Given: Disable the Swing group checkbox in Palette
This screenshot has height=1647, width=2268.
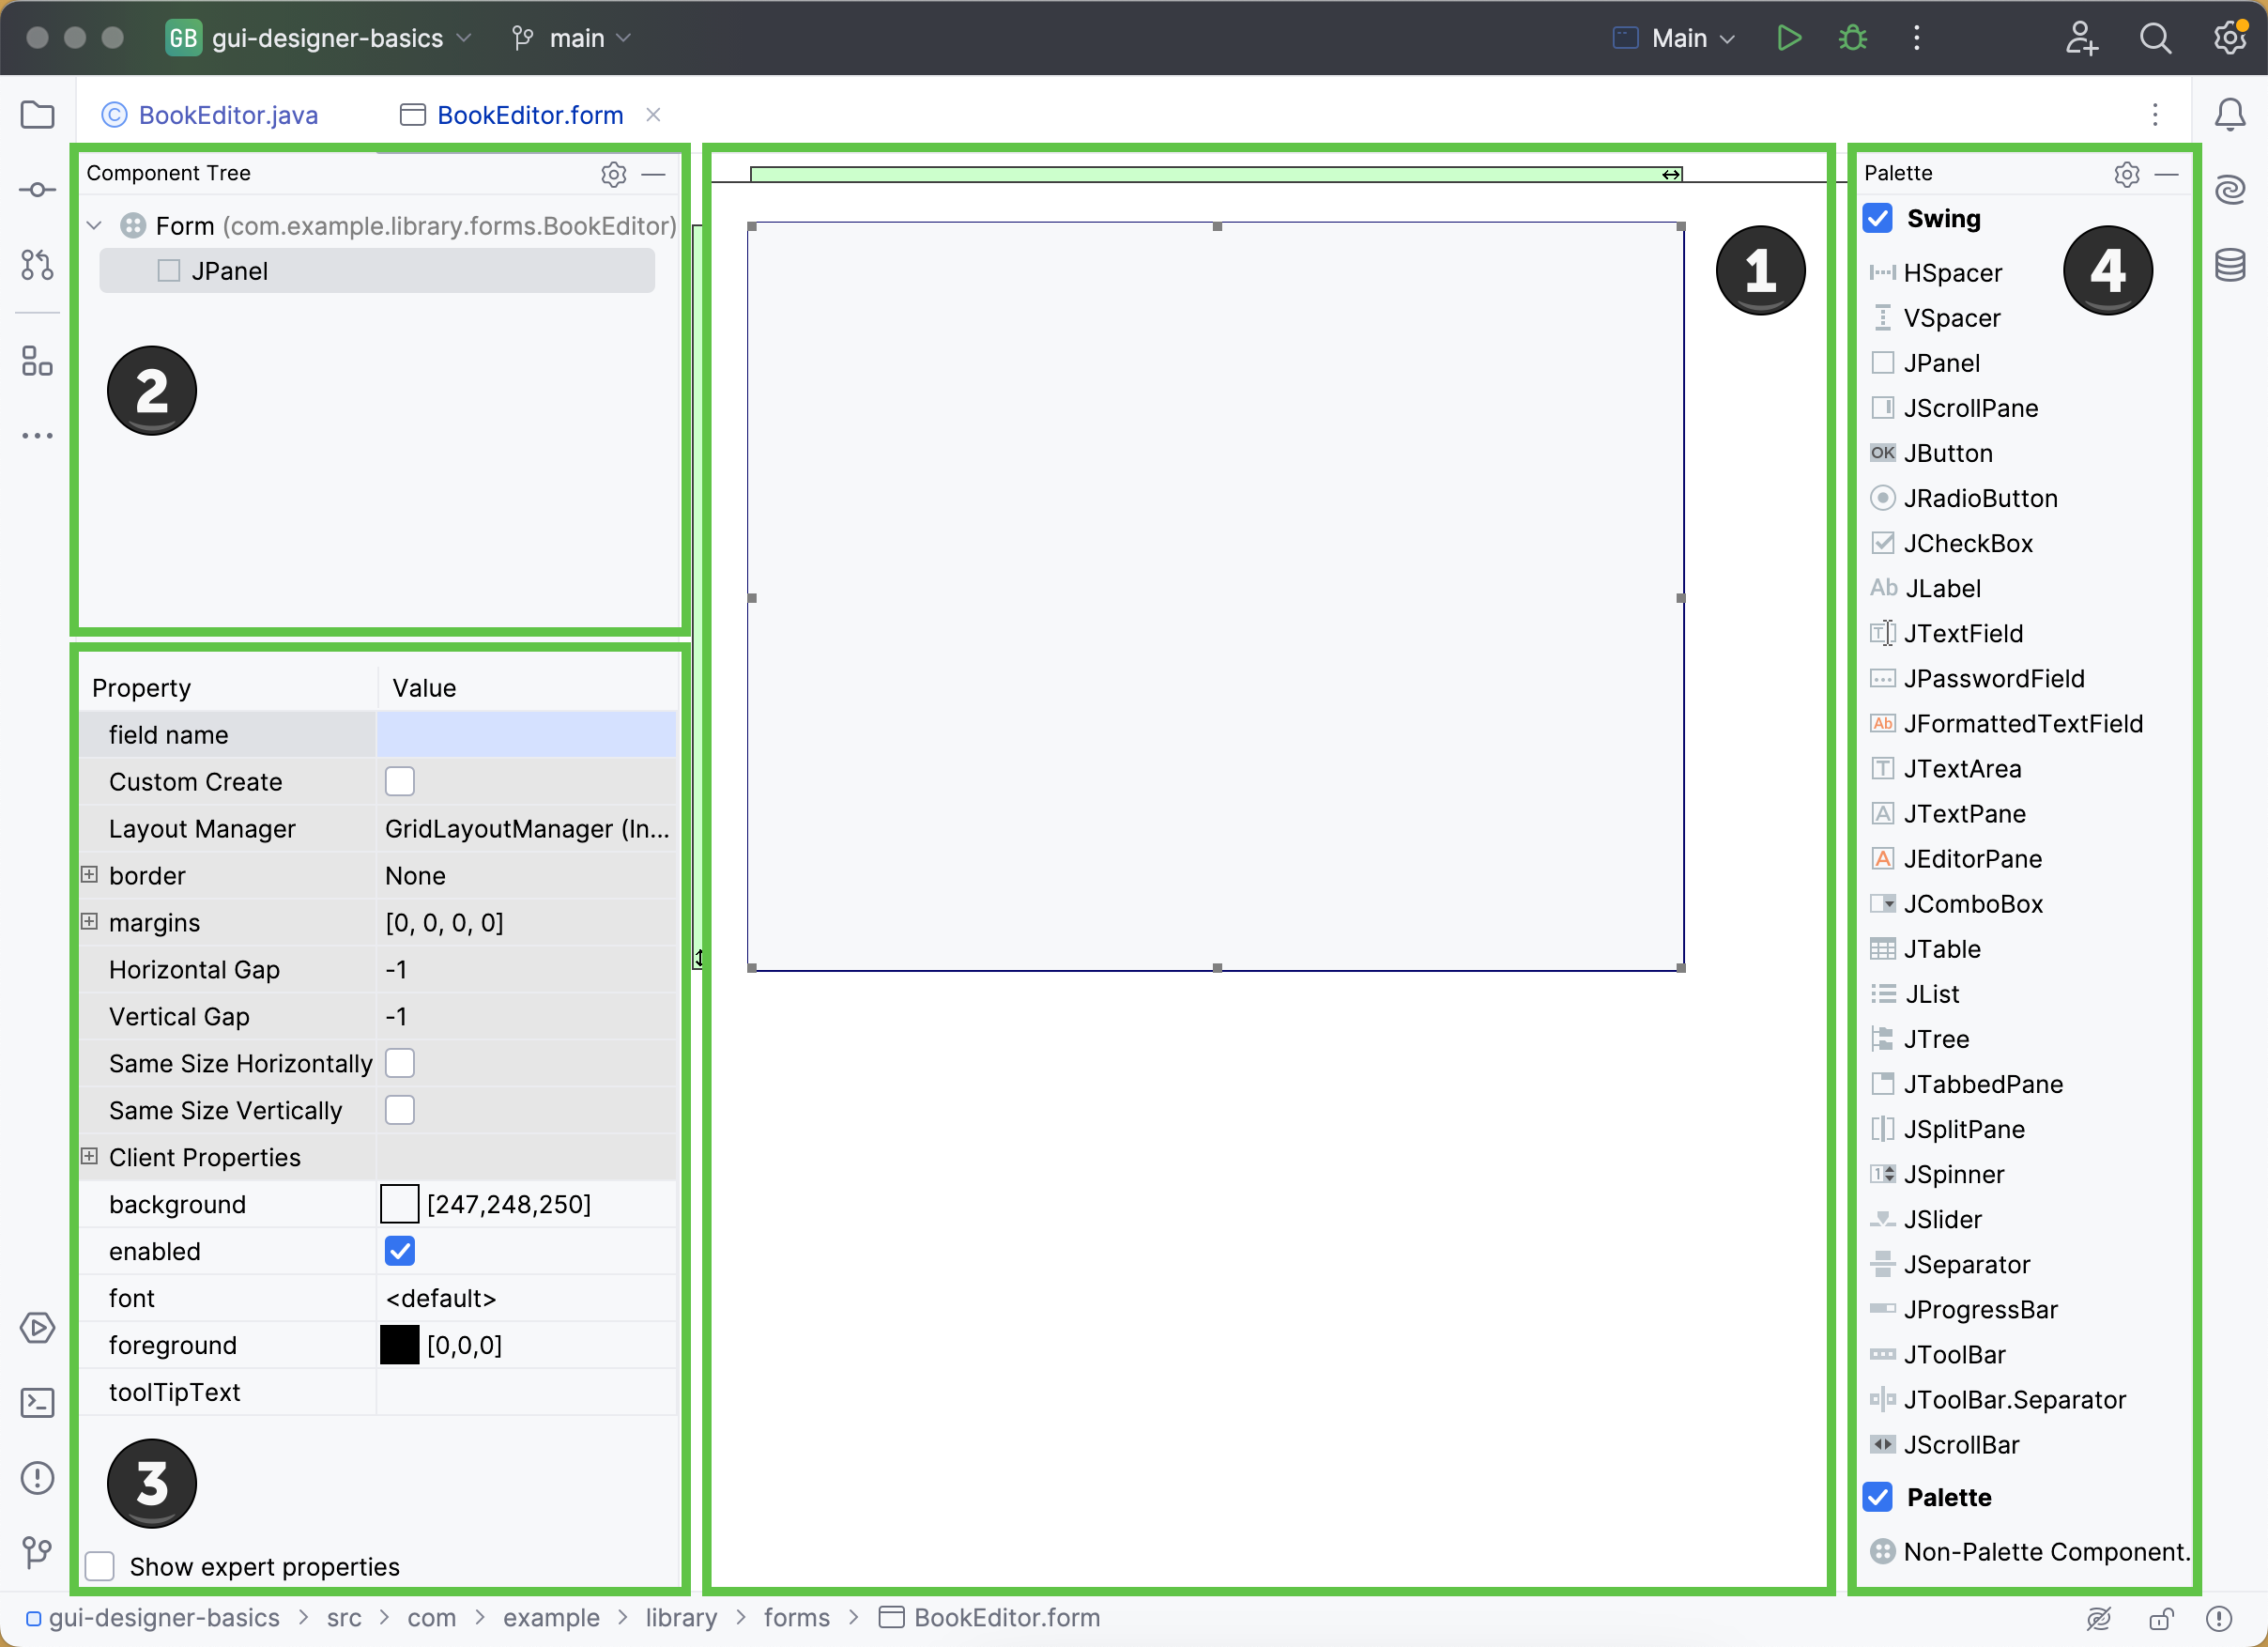Looking at the screenshot, I should pyautogui.click(x=1877, y=218).
